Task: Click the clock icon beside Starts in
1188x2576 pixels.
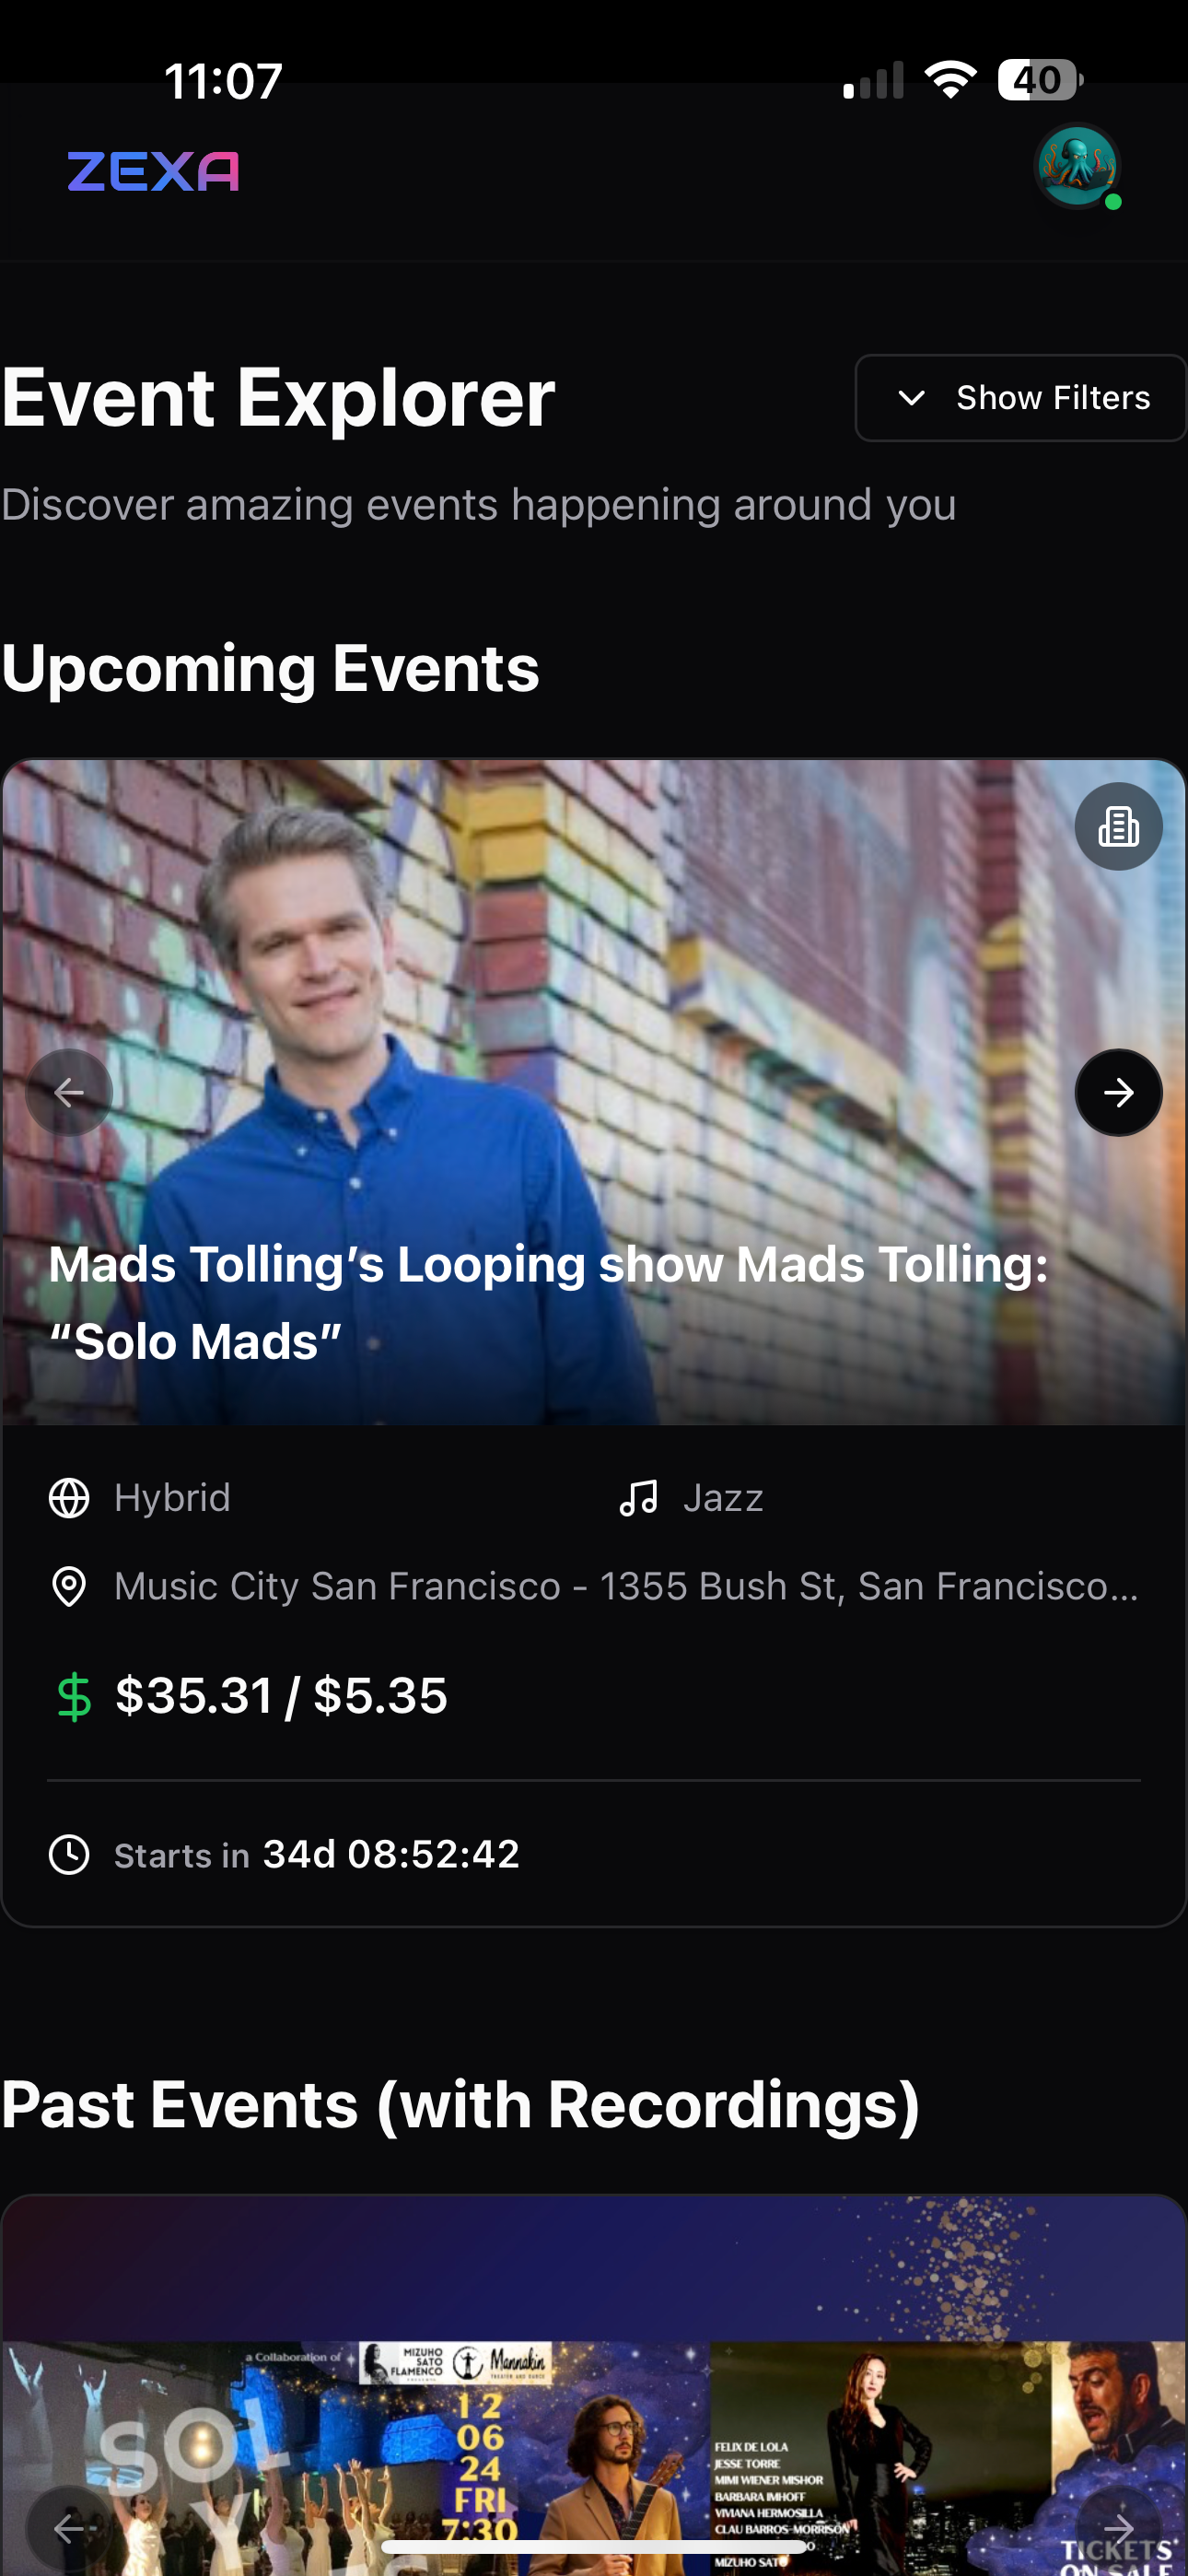Action: (x=69, y=1855)
